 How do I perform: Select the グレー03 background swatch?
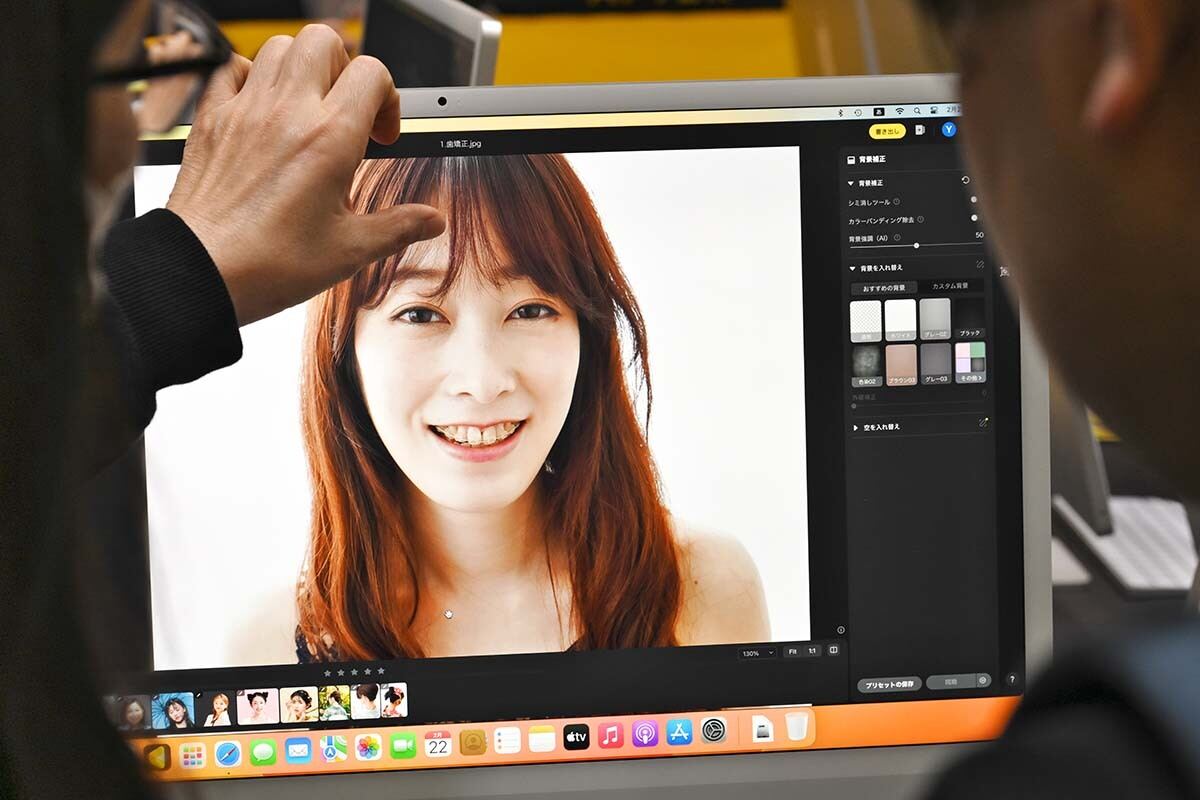[x=936, y=363]
